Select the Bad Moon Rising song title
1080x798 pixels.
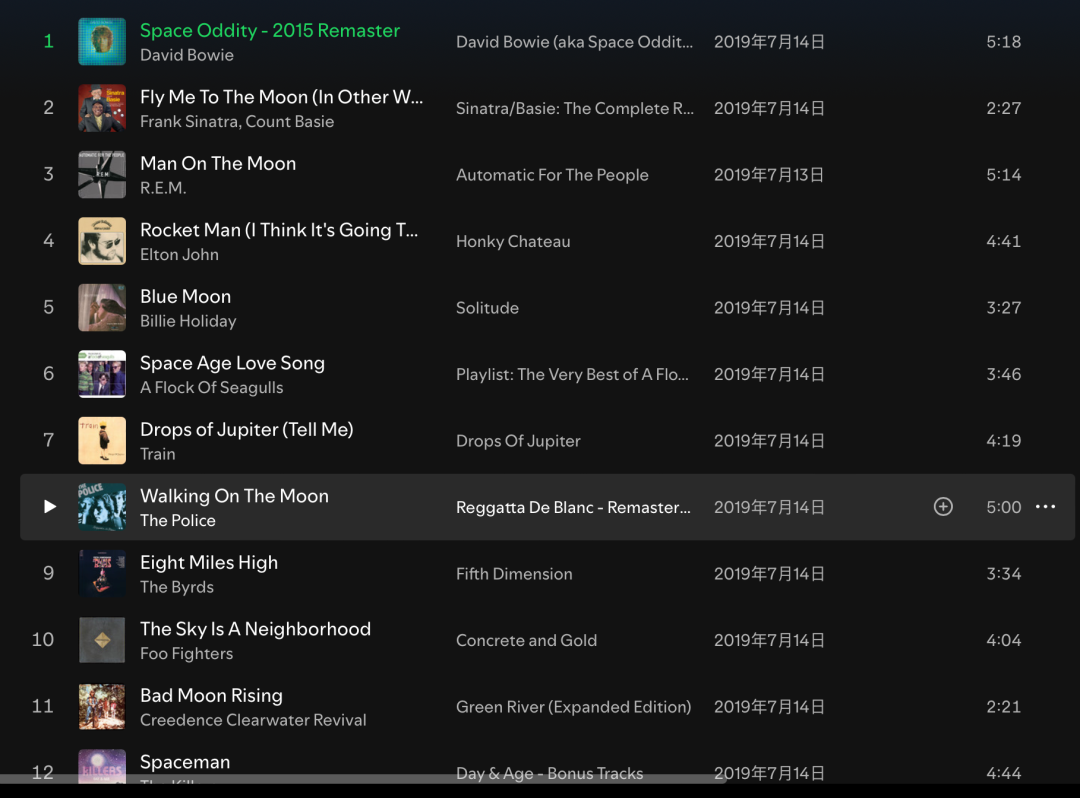[x=211, y=695]
